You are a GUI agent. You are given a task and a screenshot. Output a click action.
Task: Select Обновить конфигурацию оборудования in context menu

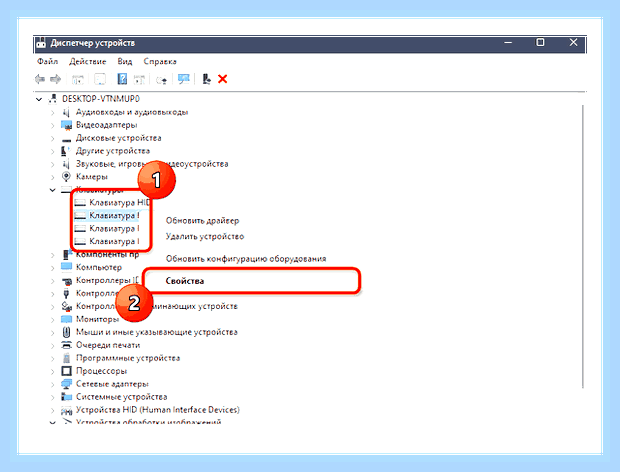246,259
